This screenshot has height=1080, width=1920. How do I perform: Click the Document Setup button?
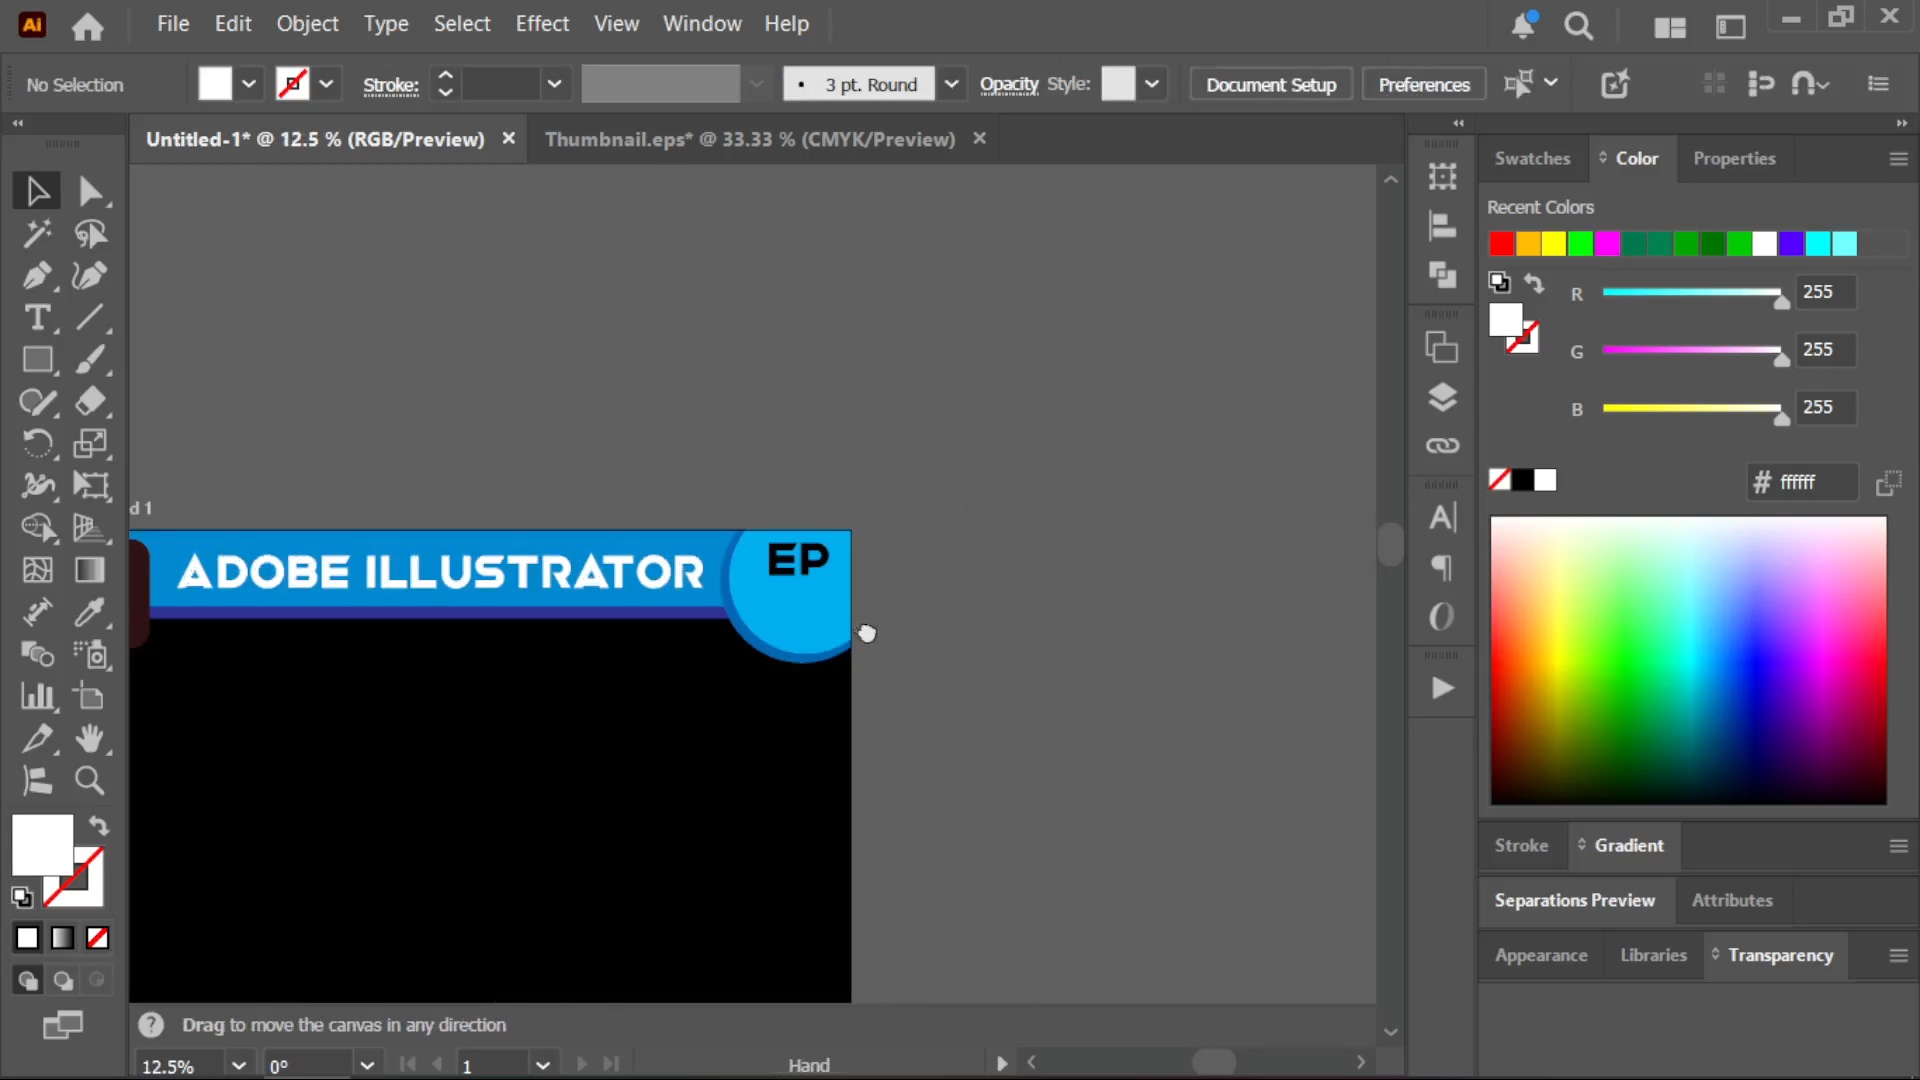[x=1271, y=85]
